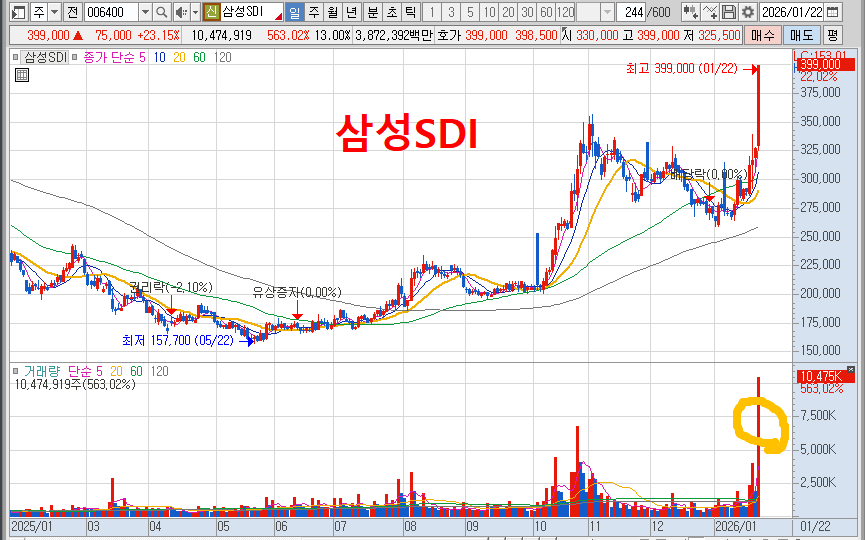The width and height of the screenshot is (865, 540).
Task: Click the add line indicator icon
Action: [709, 12]
